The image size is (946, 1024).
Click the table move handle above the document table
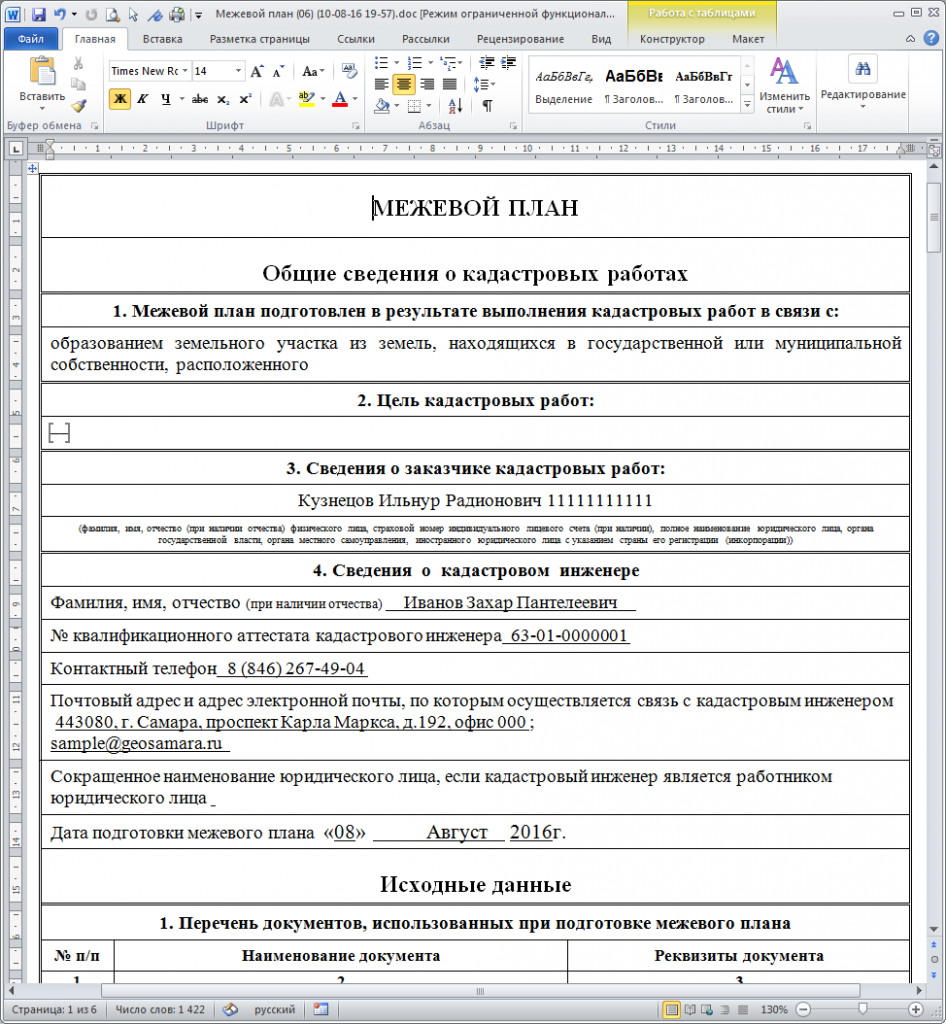point(33,168)
